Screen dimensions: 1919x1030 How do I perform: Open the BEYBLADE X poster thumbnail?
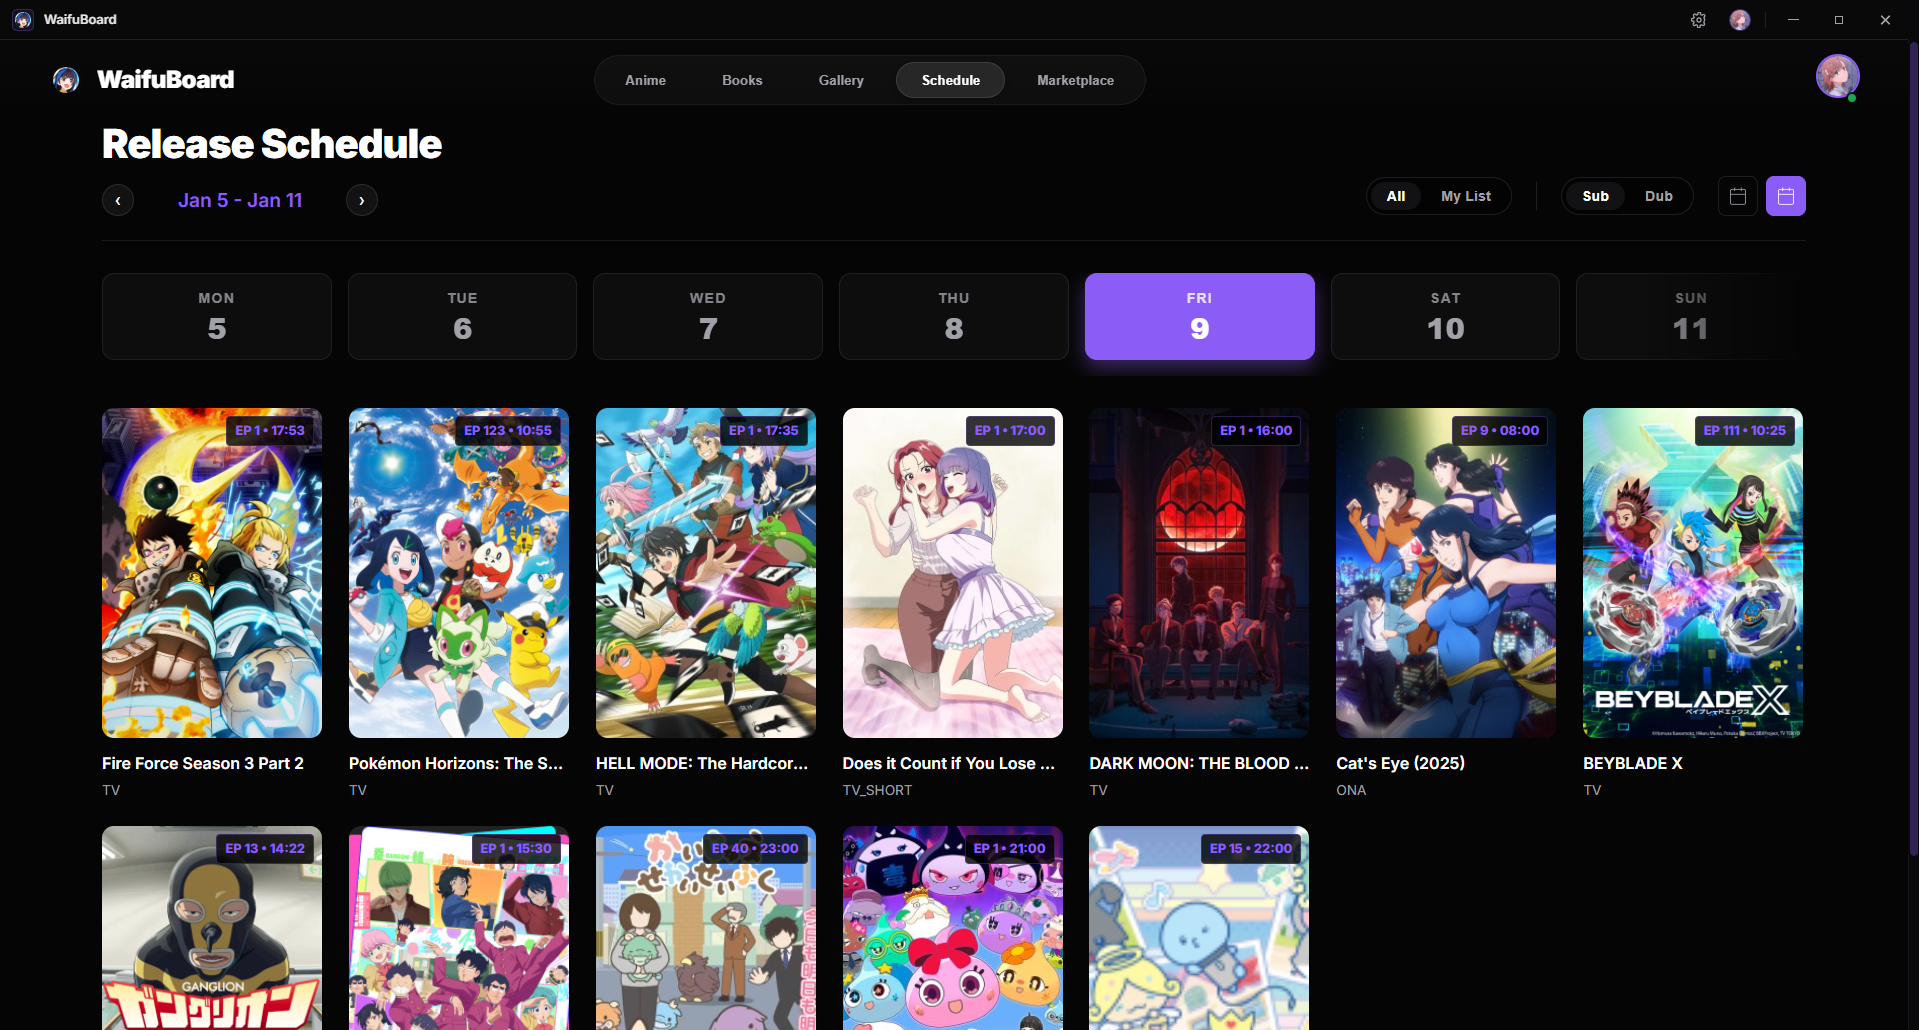(x=1691, y=573)
